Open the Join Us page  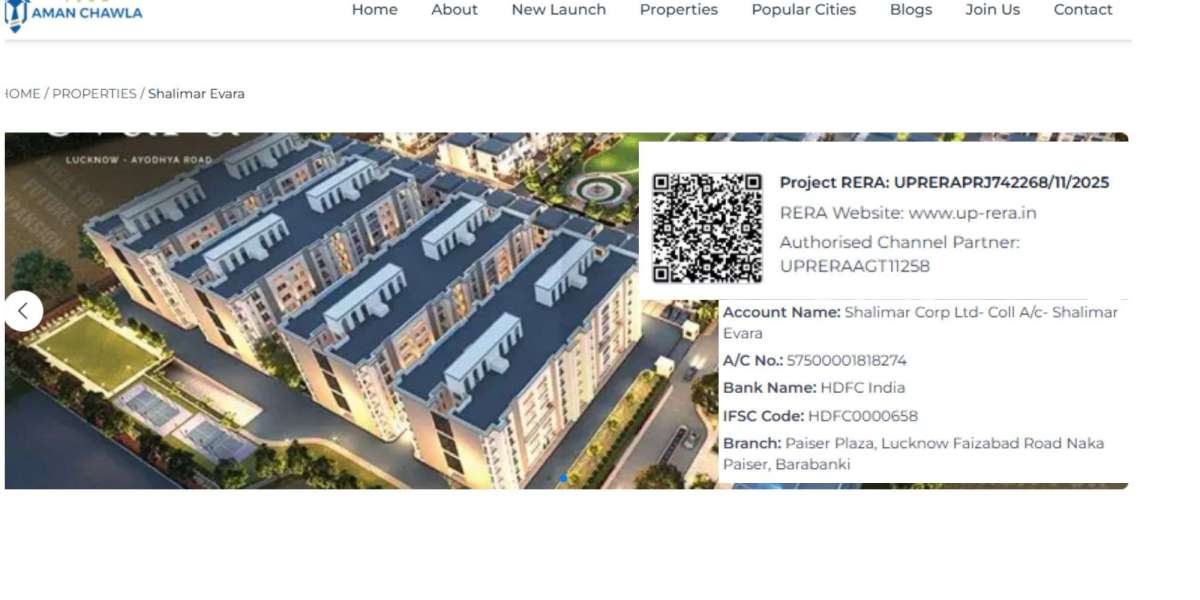pyautogui.click(x=992, y=10)
